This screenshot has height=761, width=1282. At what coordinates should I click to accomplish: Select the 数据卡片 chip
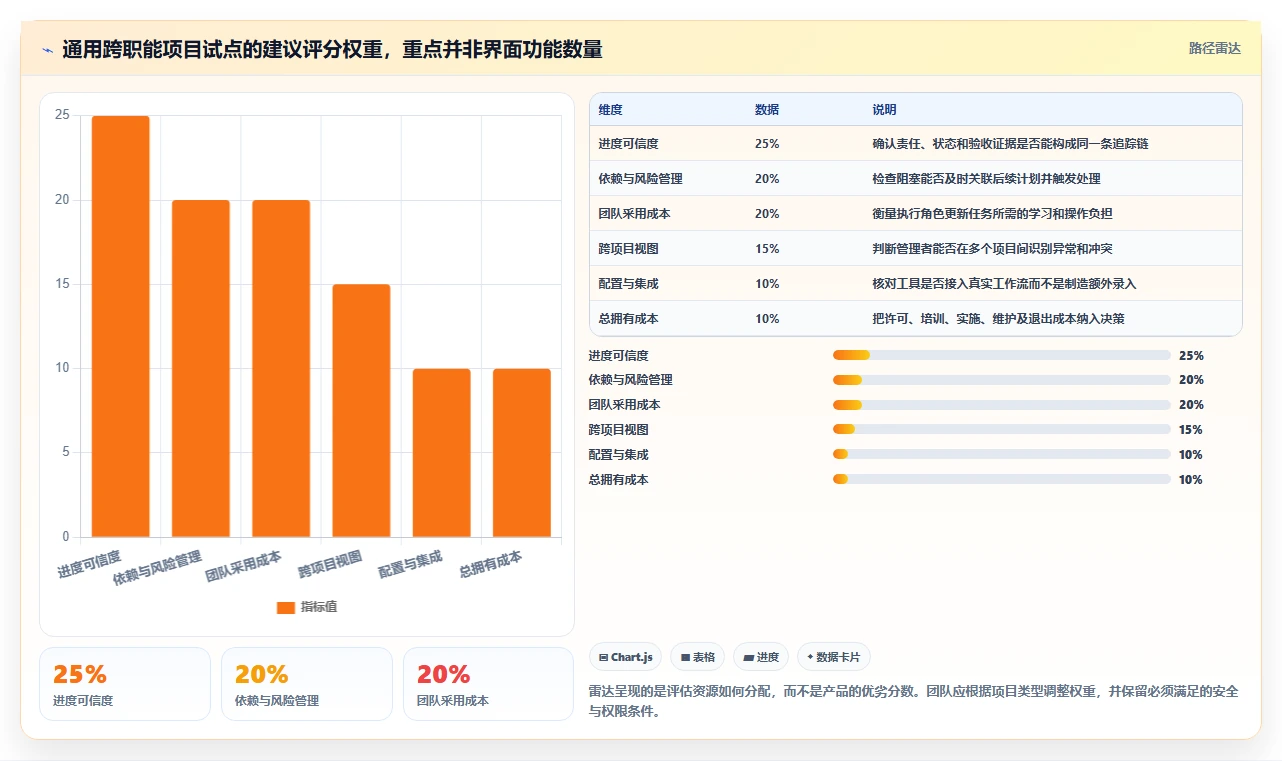(x=834, y=657)
